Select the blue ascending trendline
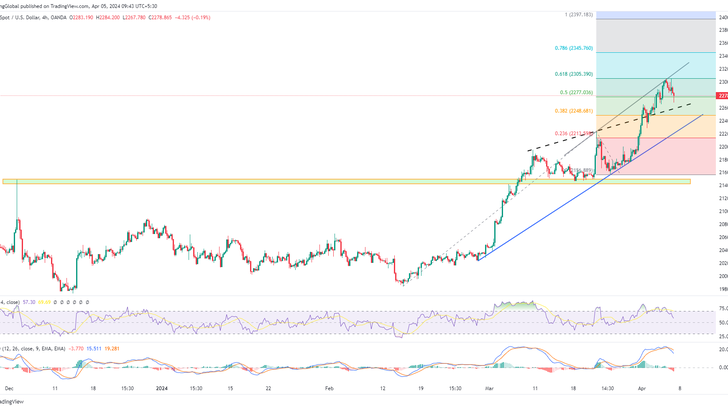Viewport: 728px width, 409px height. click(591, 187)
